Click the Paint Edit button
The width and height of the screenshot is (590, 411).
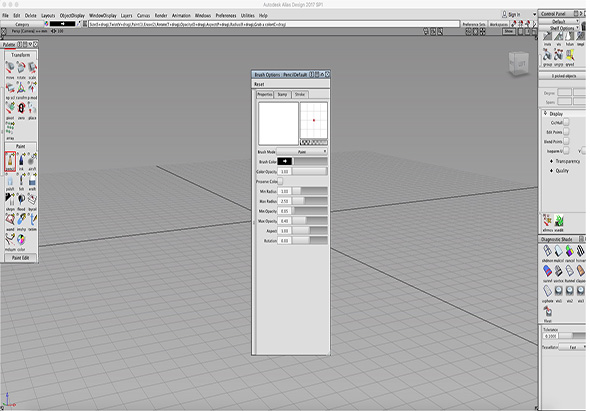click(x=21, y=258)
